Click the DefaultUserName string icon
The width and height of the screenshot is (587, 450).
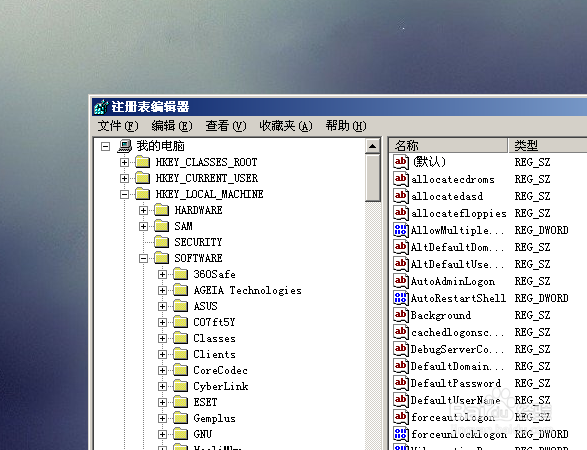point(401,400)
